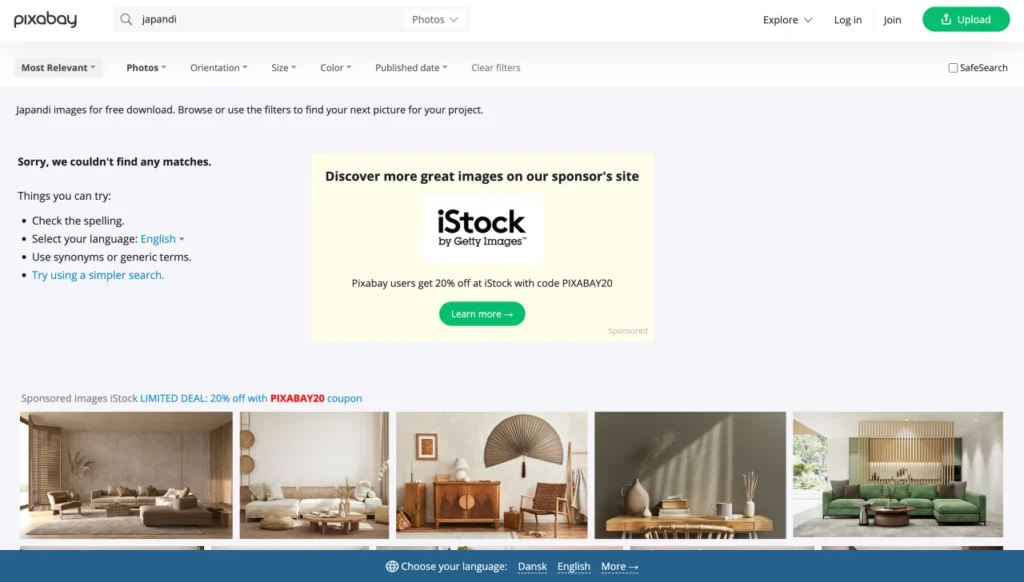Click the search magnifier icon

pyautogui.click(x=126, y=20)
